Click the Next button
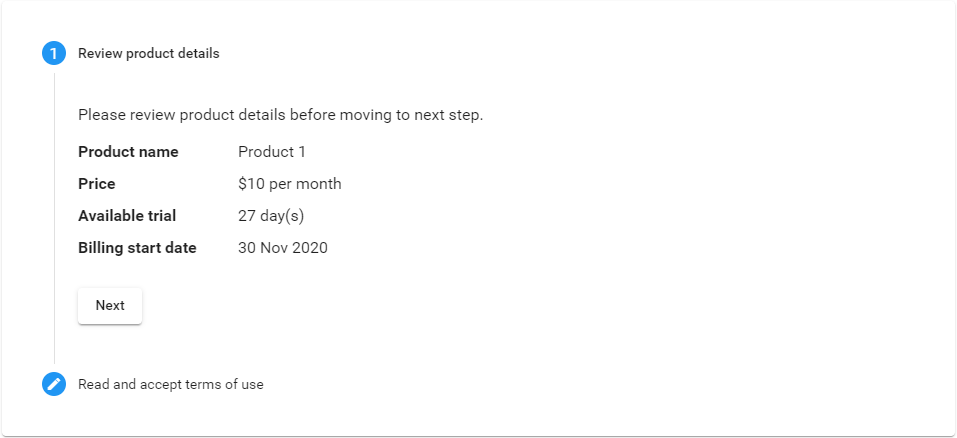This screenshot has height=438, width=957. click(110, 306)
